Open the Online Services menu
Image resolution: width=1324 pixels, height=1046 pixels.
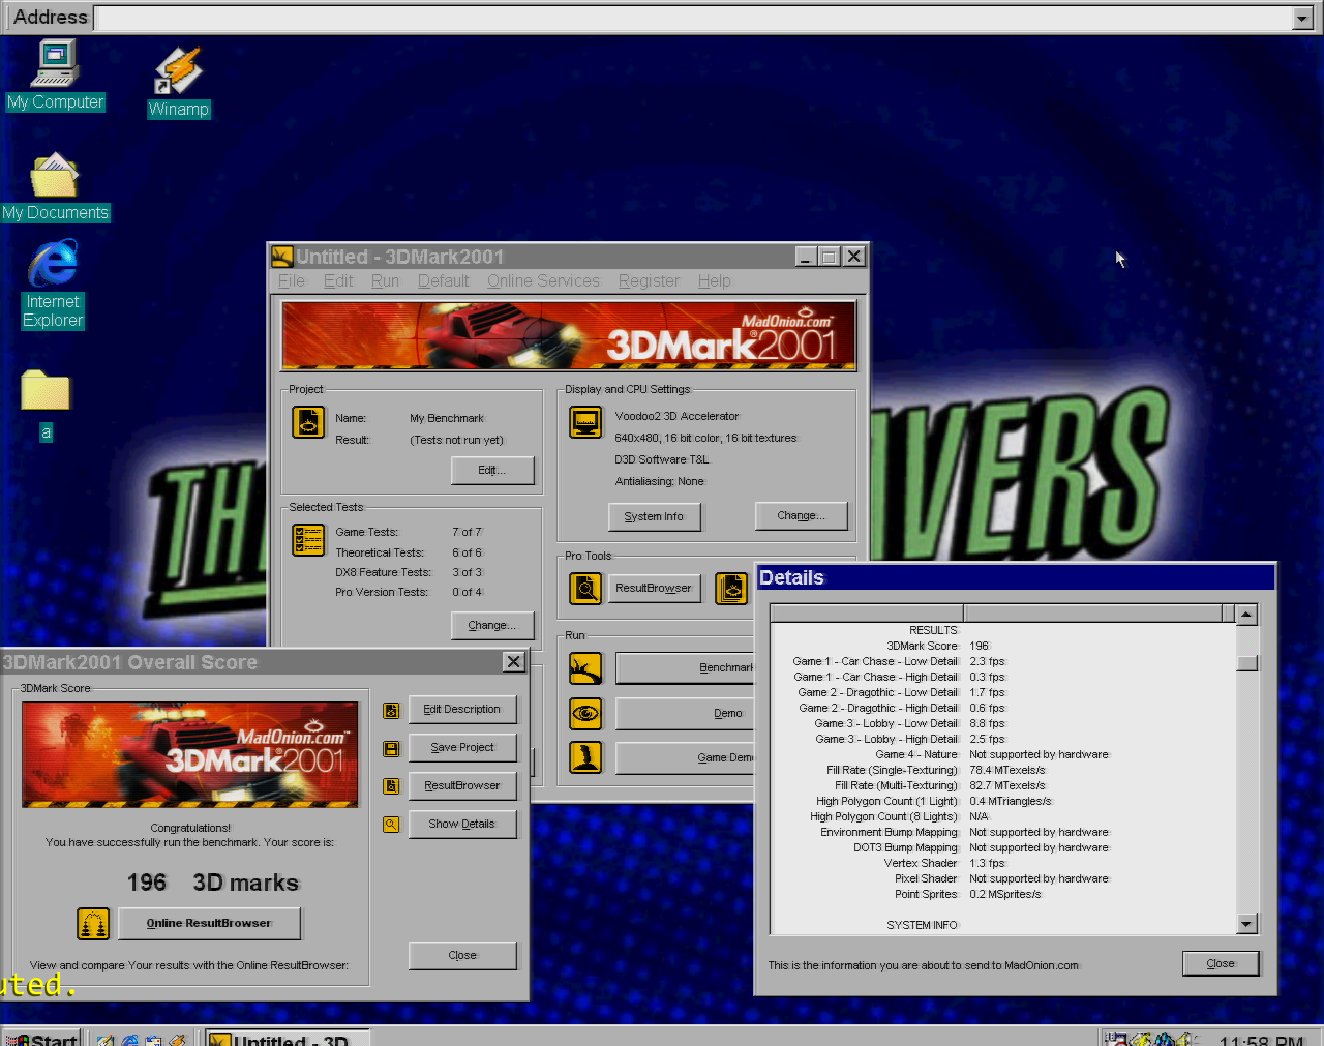pyautogui.click(x=544, y=281)
